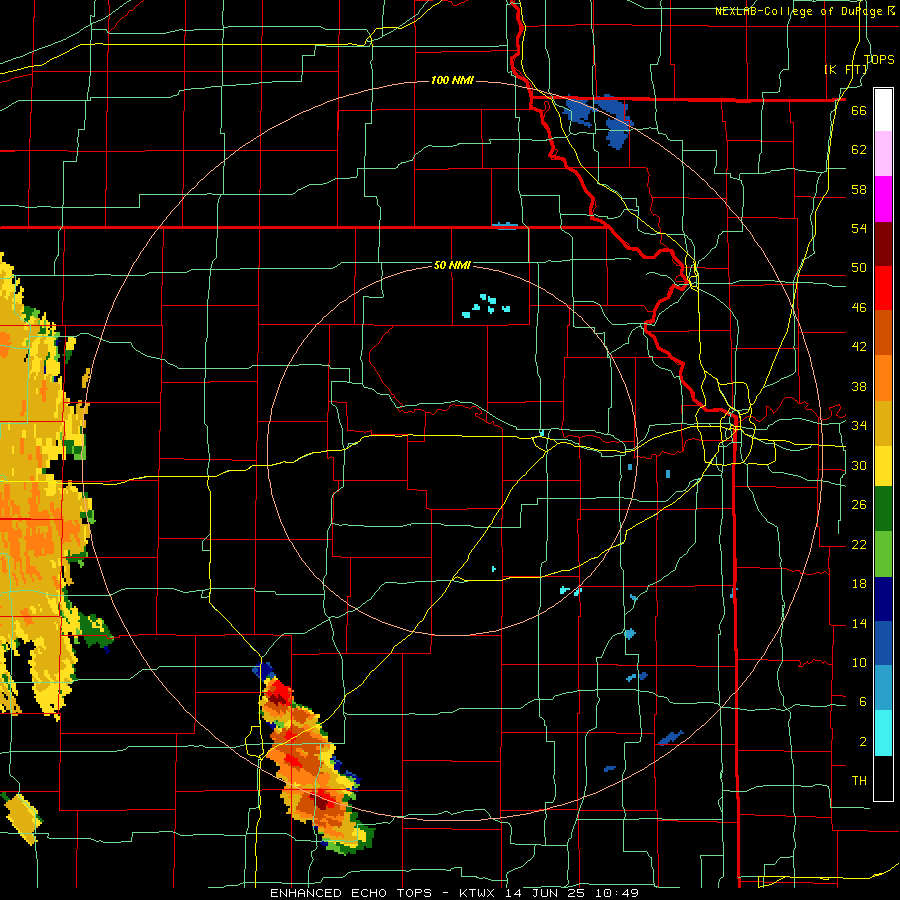Screen dimensions: 900x900
Task: Click the 46 value on the legend
Action: 859,308
